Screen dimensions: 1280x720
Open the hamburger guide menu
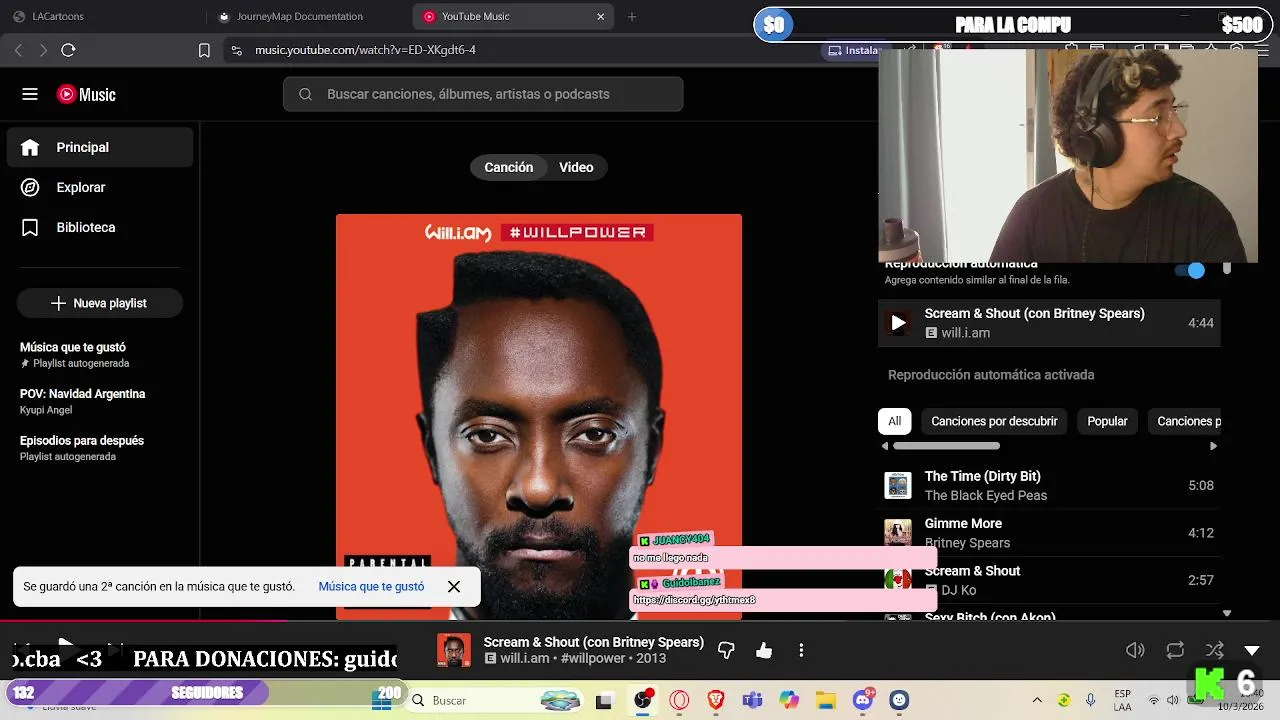[30, 94]
